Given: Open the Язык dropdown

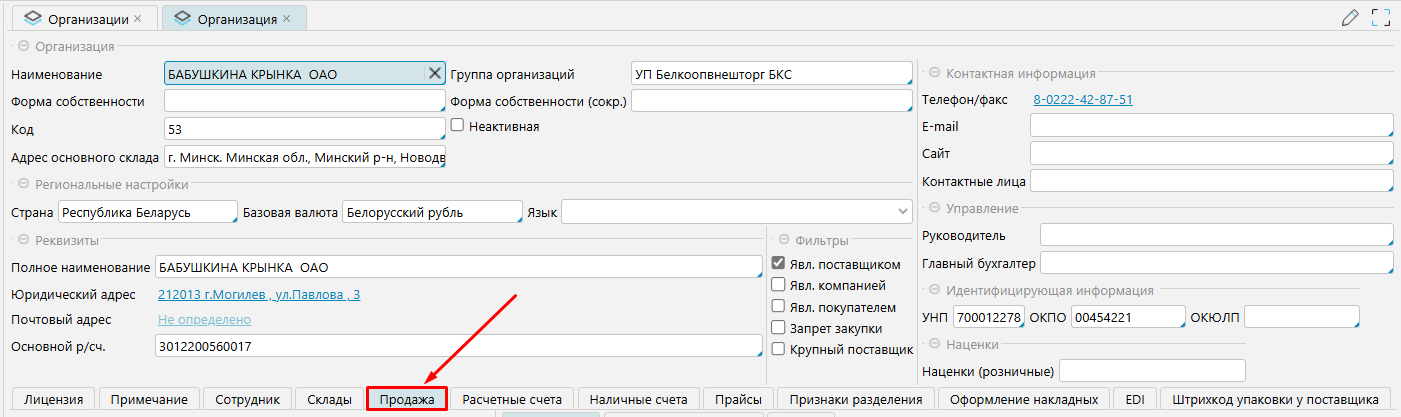Looking at the screenshot, I should pos(903,213).
